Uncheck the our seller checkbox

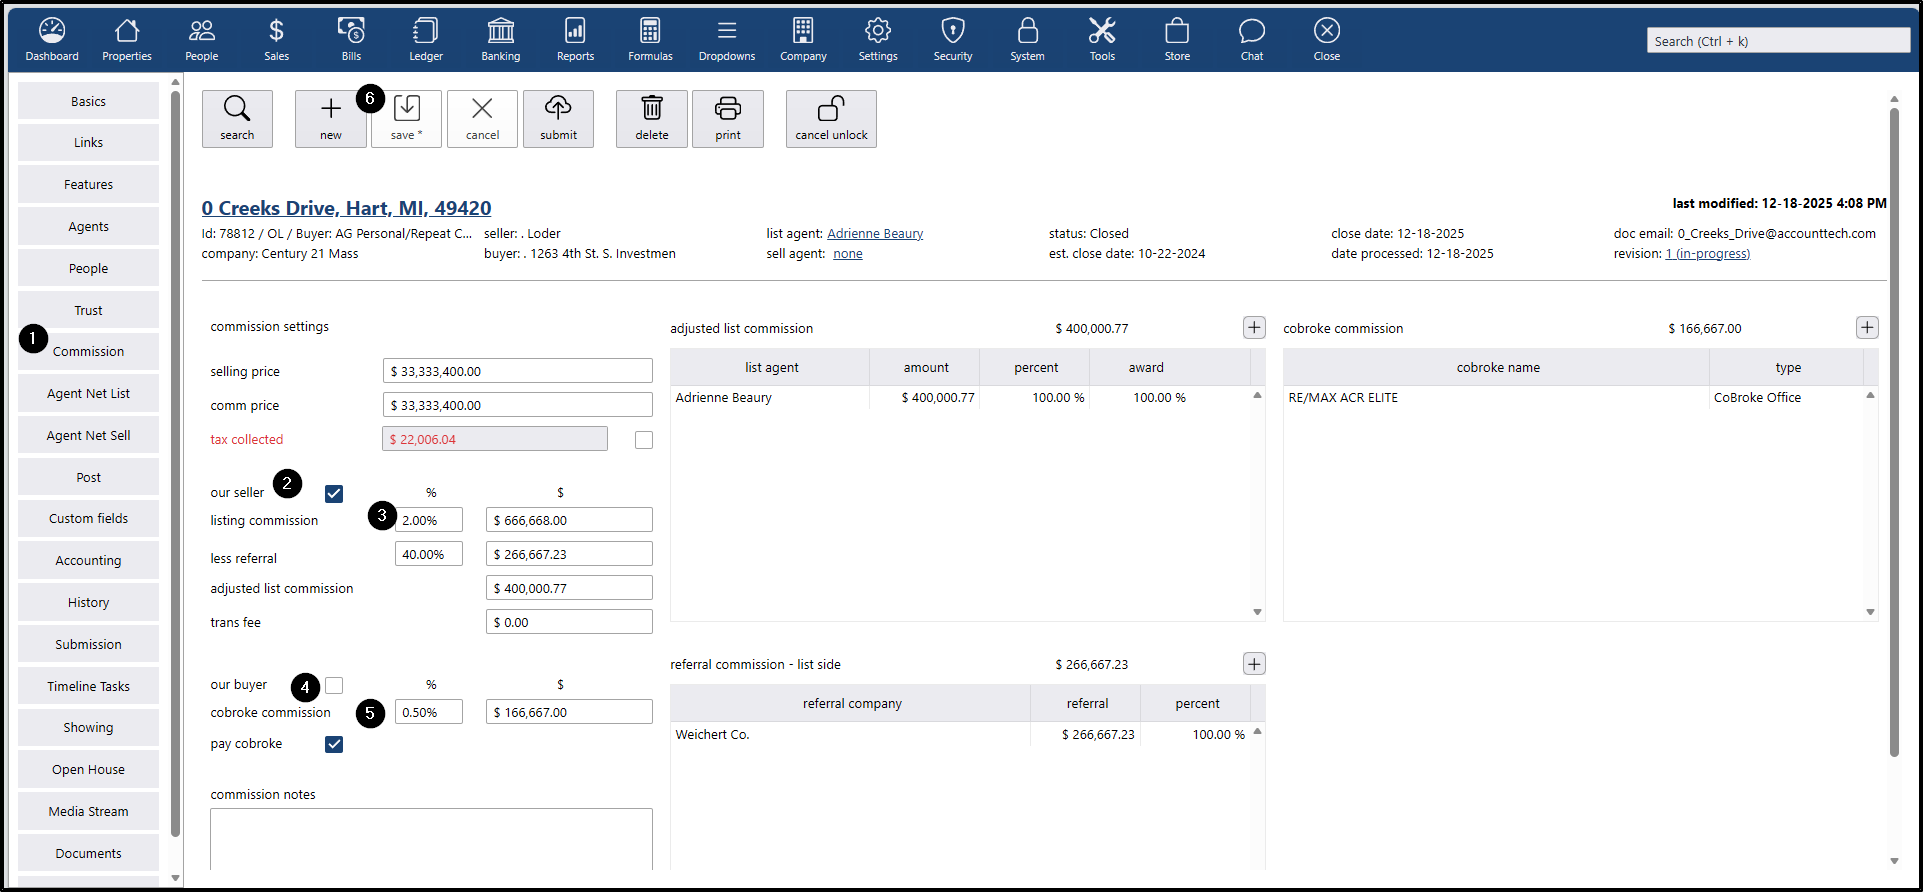click(x=334, y=494)
